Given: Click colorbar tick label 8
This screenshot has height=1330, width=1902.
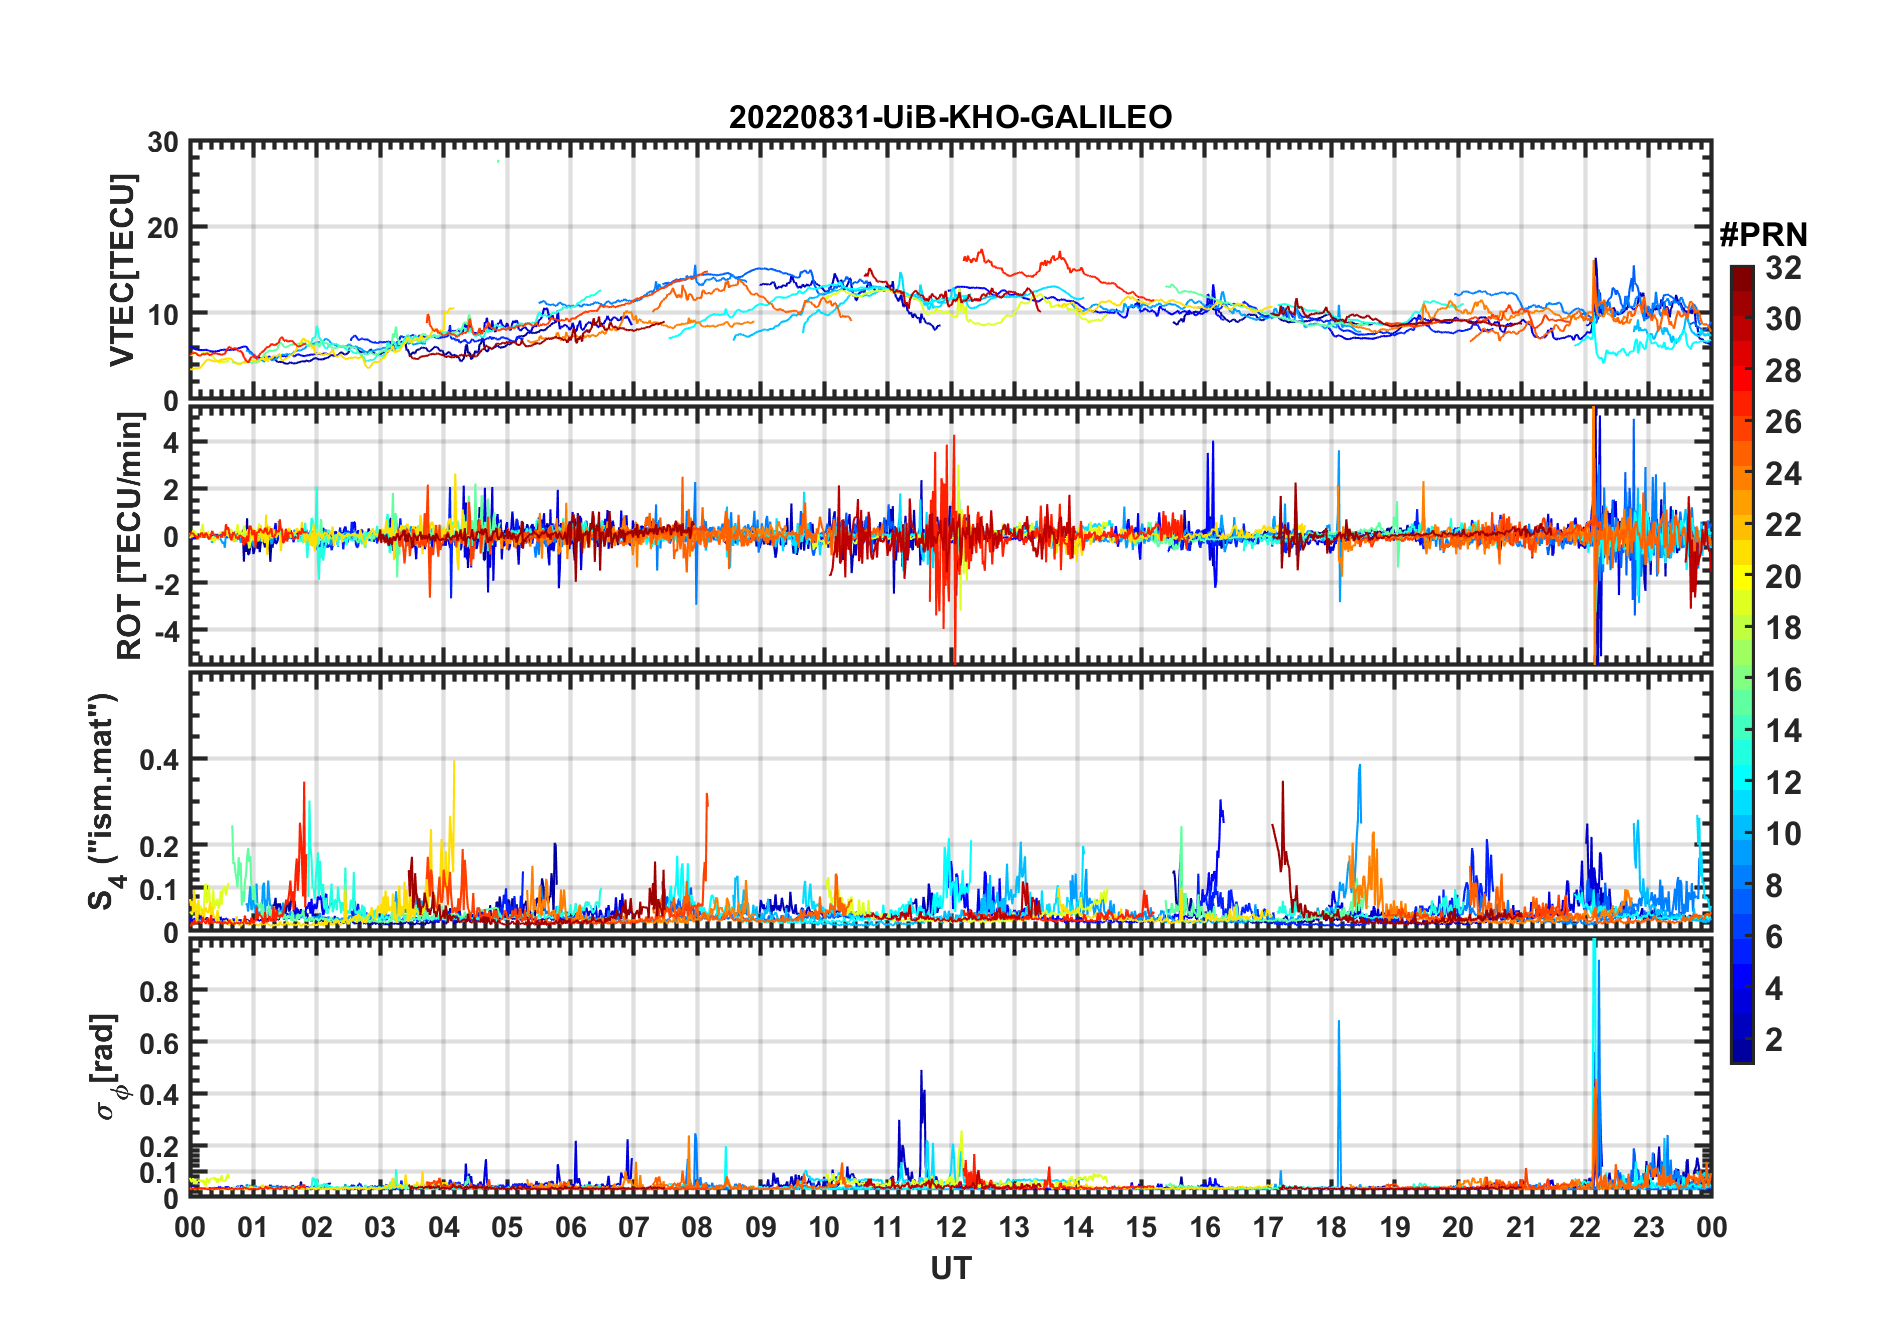Looking at the screenshot, I should coord(1774,886).
